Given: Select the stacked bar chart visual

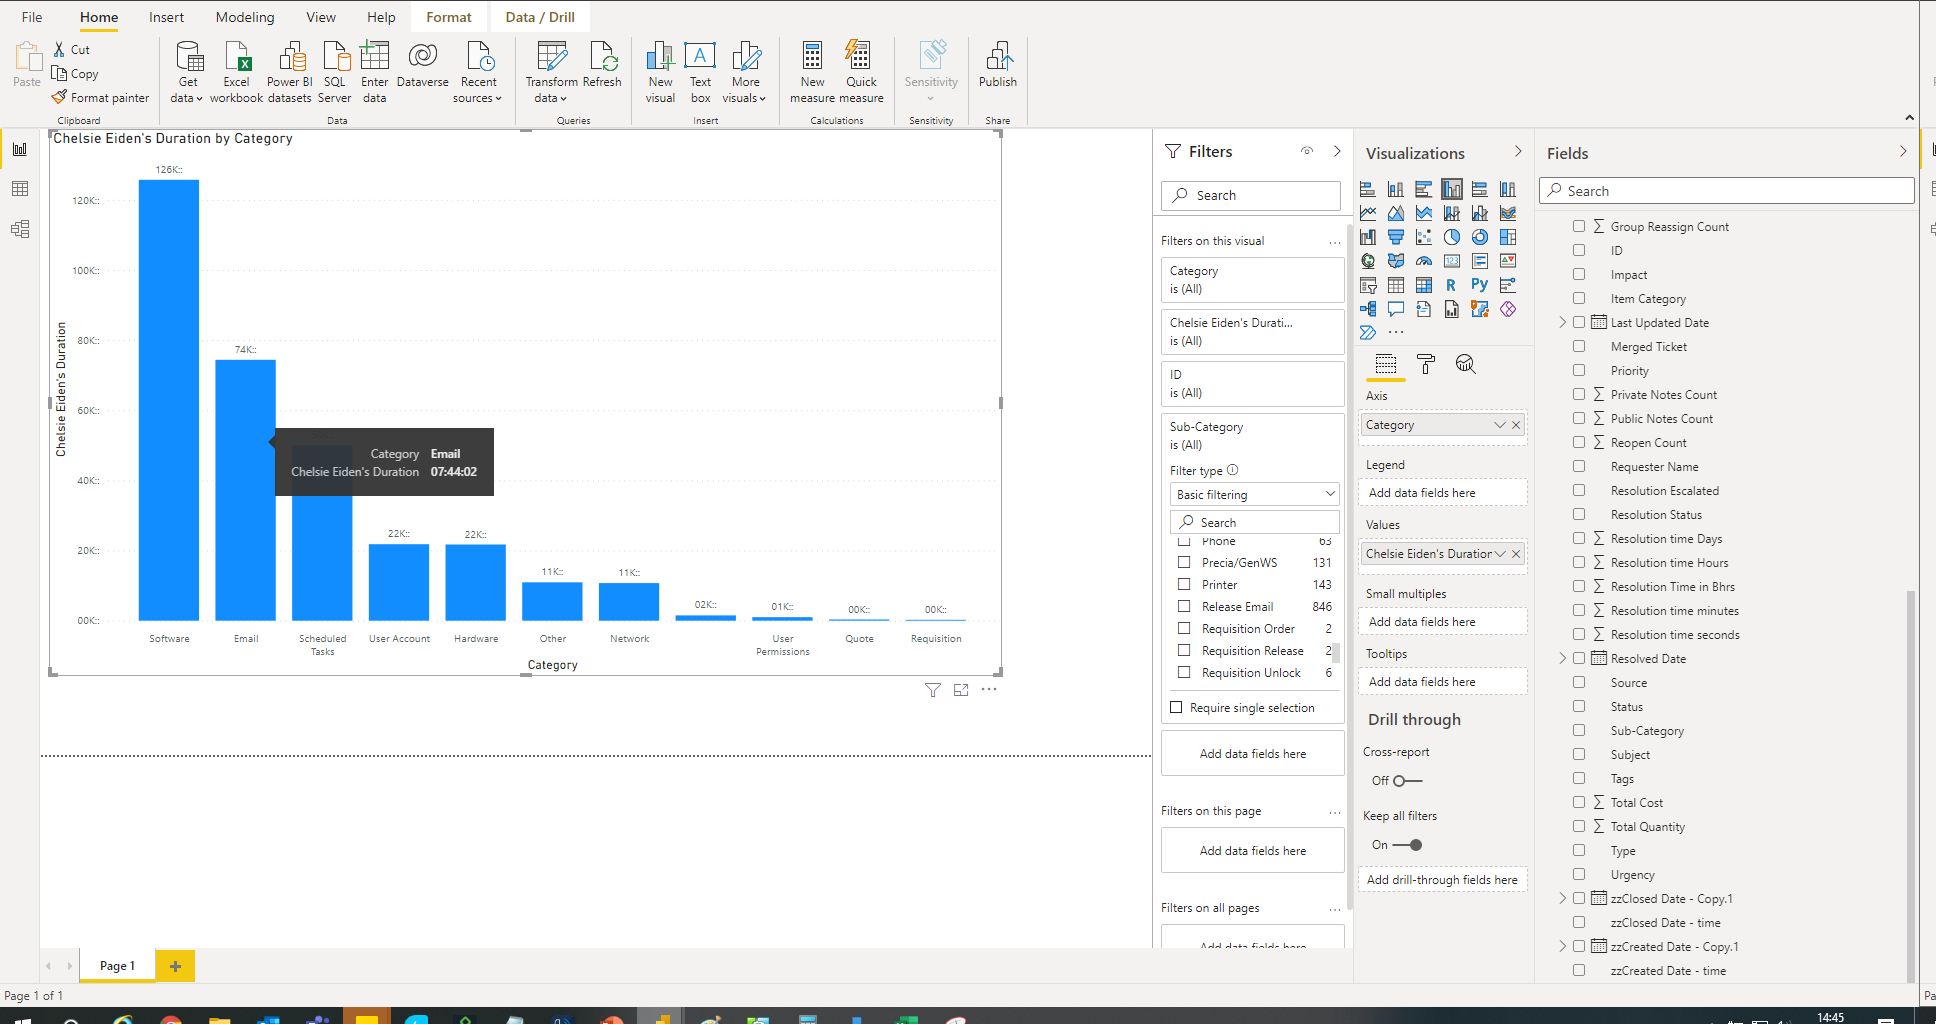Looking at the screenshot, I should 1368,189.
